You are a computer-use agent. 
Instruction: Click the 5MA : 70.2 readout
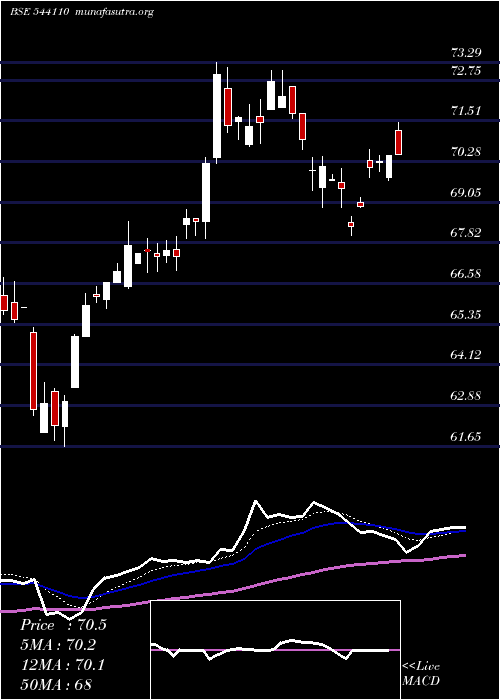(58, 645)
